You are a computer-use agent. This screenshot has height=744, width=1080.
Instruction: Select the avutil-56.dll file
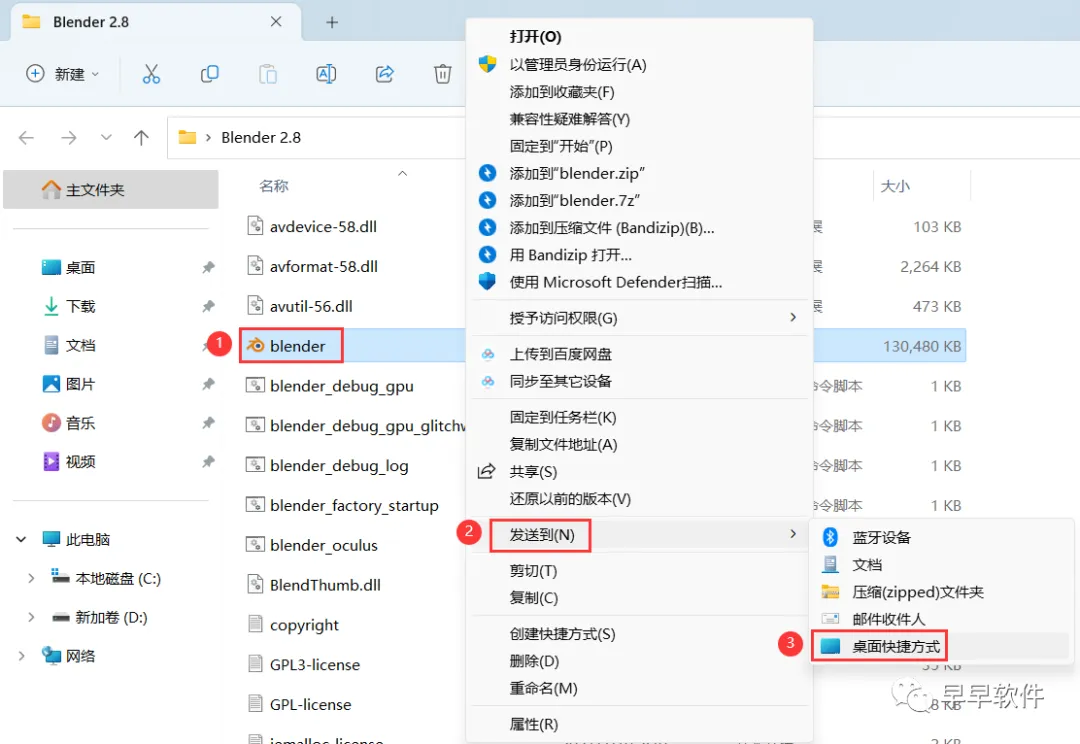tap(311, 307)
